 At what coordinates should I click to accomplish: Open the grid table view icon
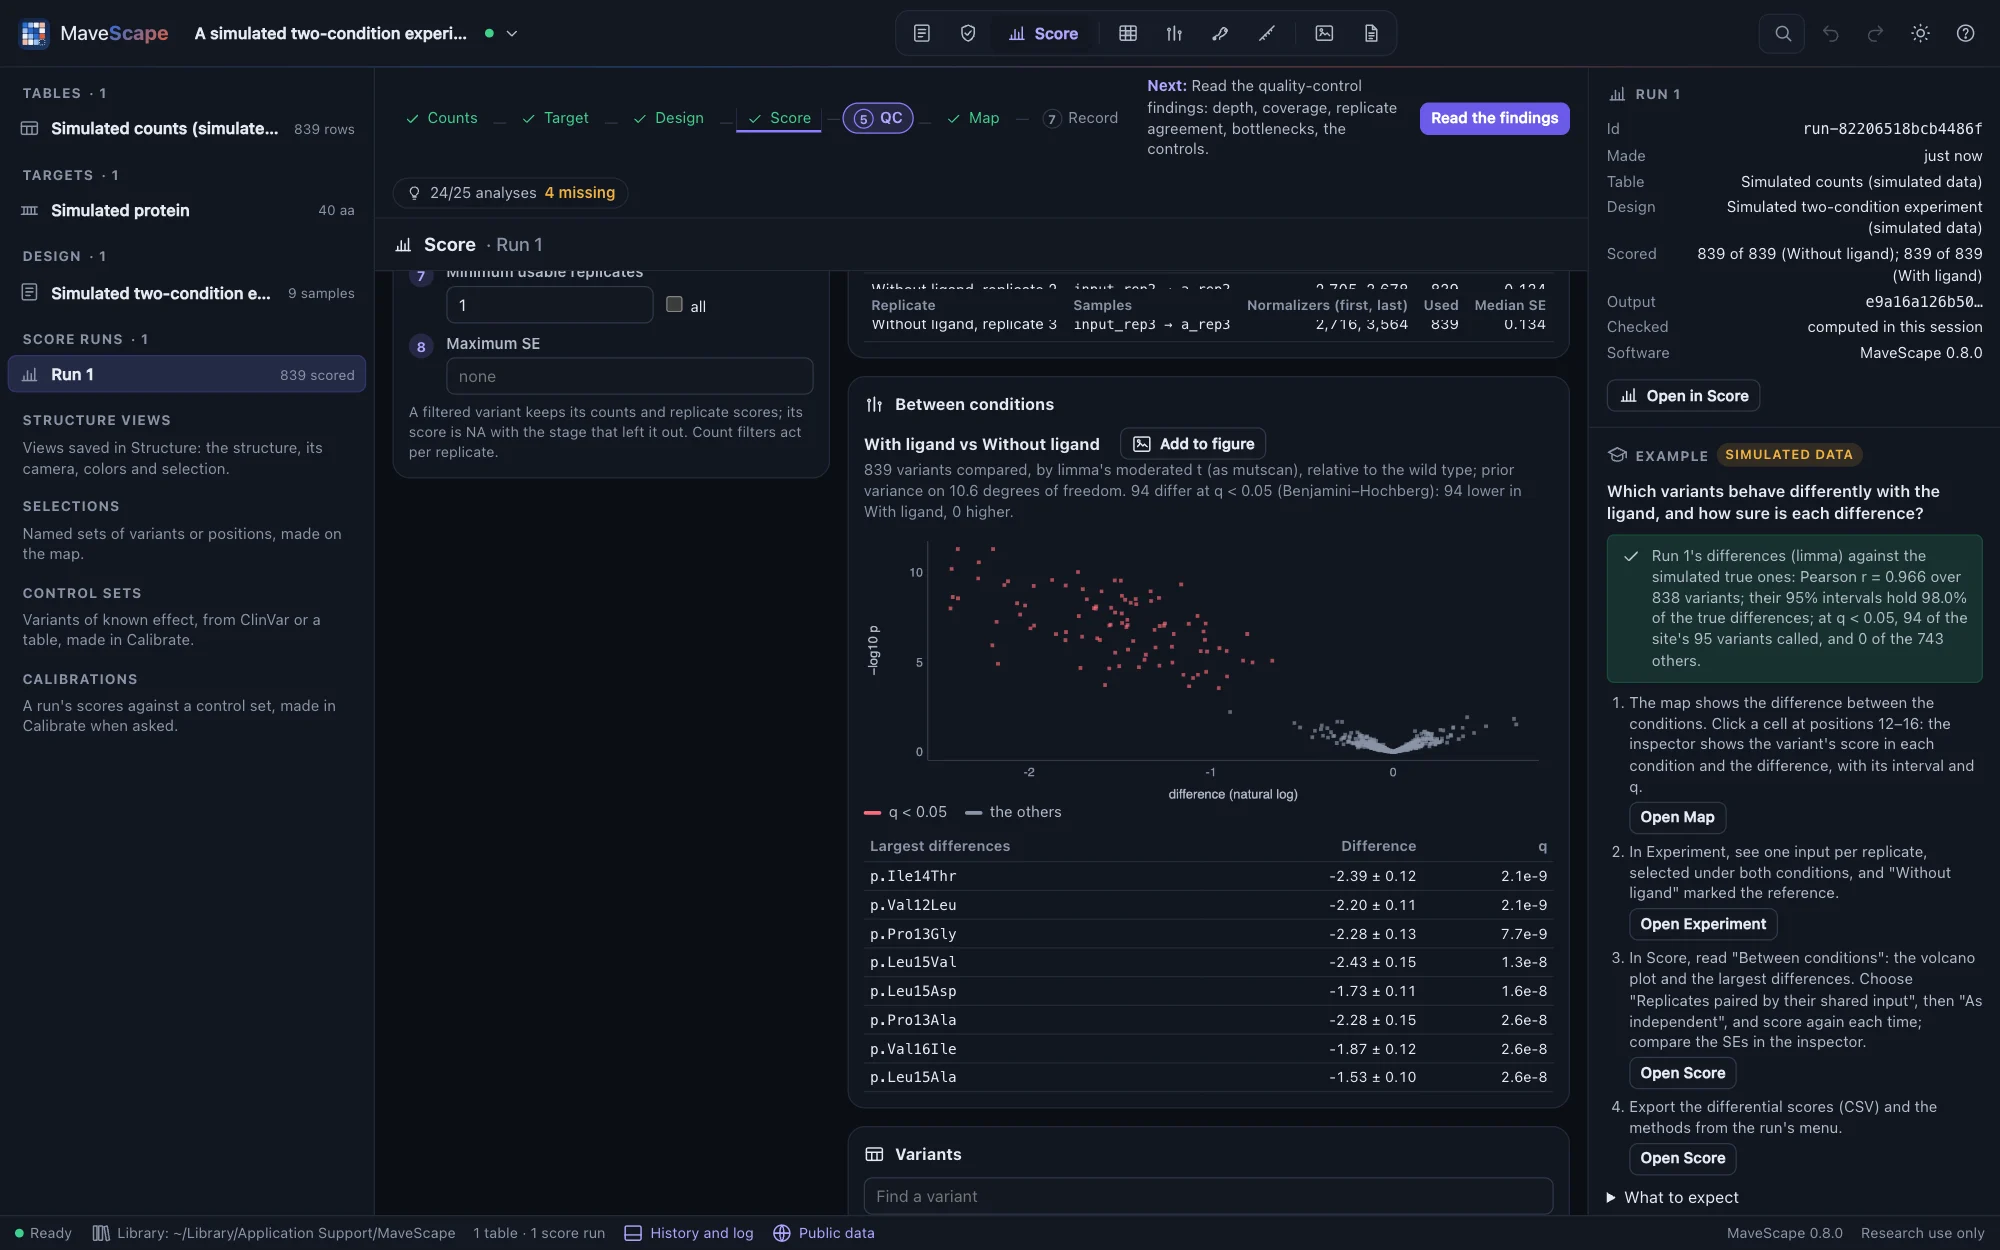[1128, 33]
